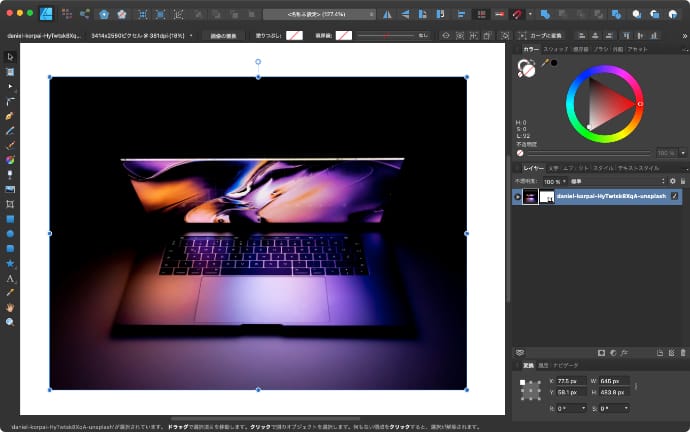Uncheck the daniel-korpai layer visibility checkbox
Screen dimensions: 690x432
tap(676, 197)
